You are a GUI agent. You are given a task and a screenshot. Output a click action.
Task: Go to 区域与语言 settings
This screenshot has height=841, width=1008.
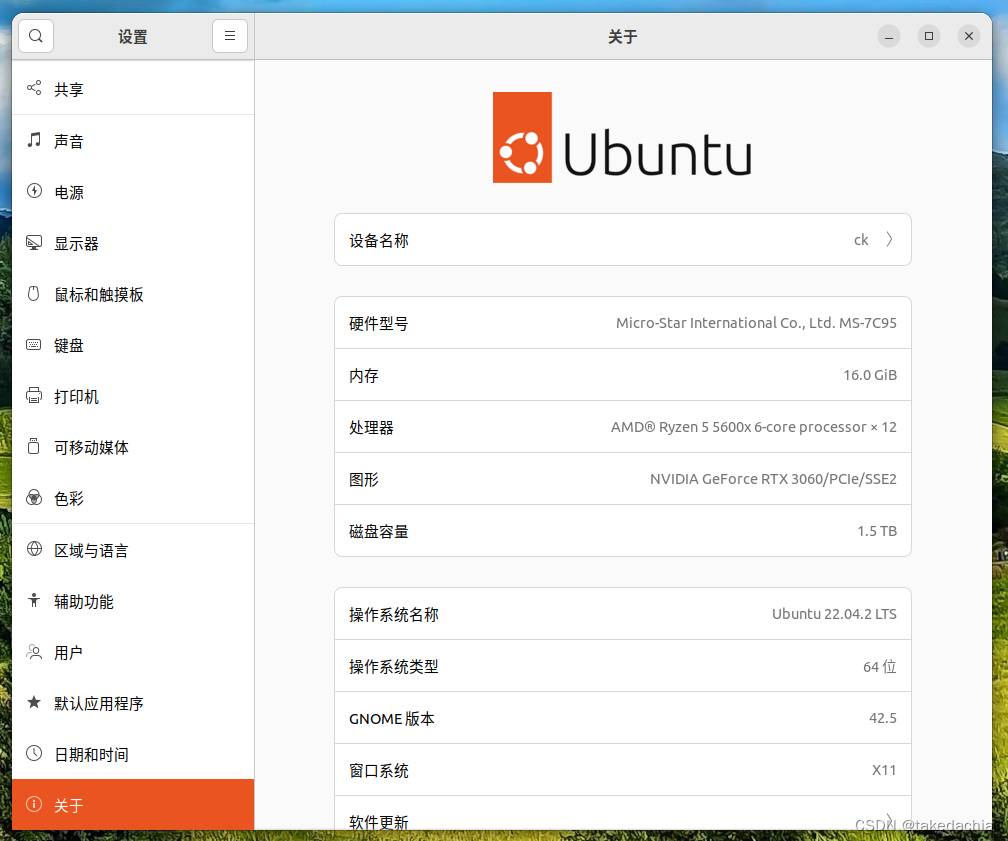click(133, 550)
